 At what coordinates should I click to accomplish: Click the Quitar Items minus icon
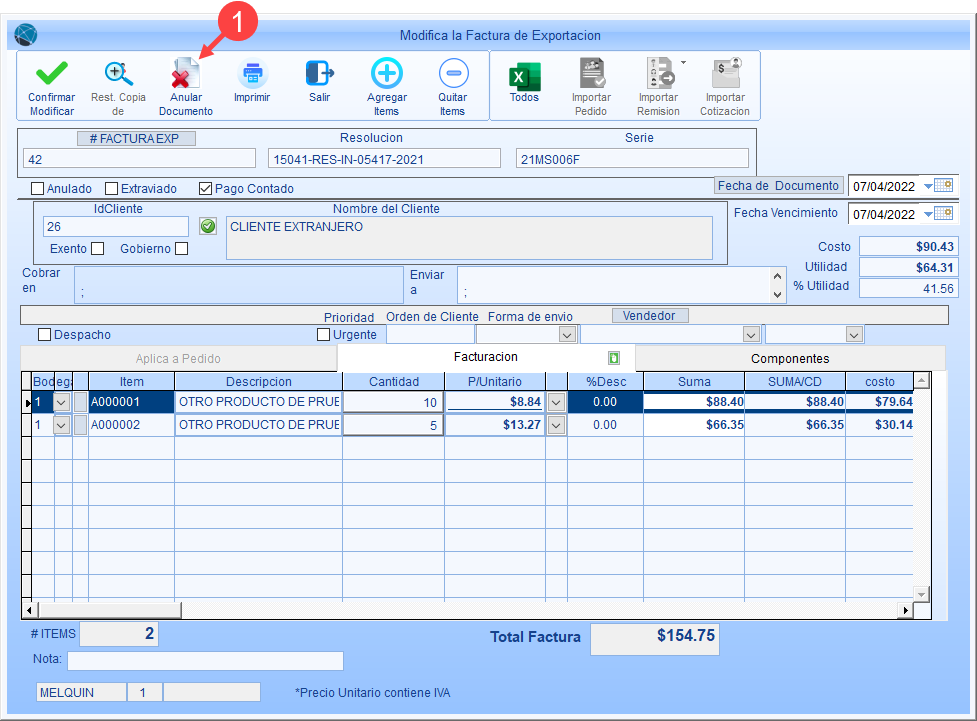coord(453,74)
